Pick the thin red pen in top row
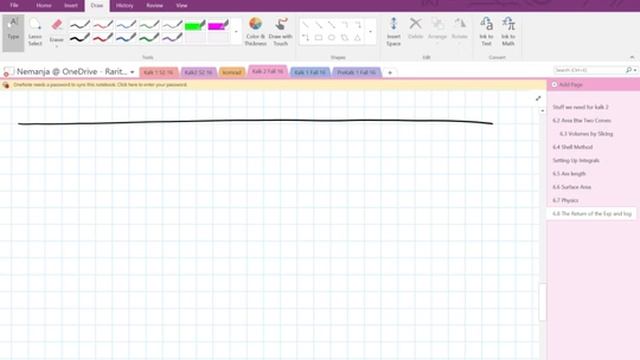640x360 pixels. (x=103, y=25)
